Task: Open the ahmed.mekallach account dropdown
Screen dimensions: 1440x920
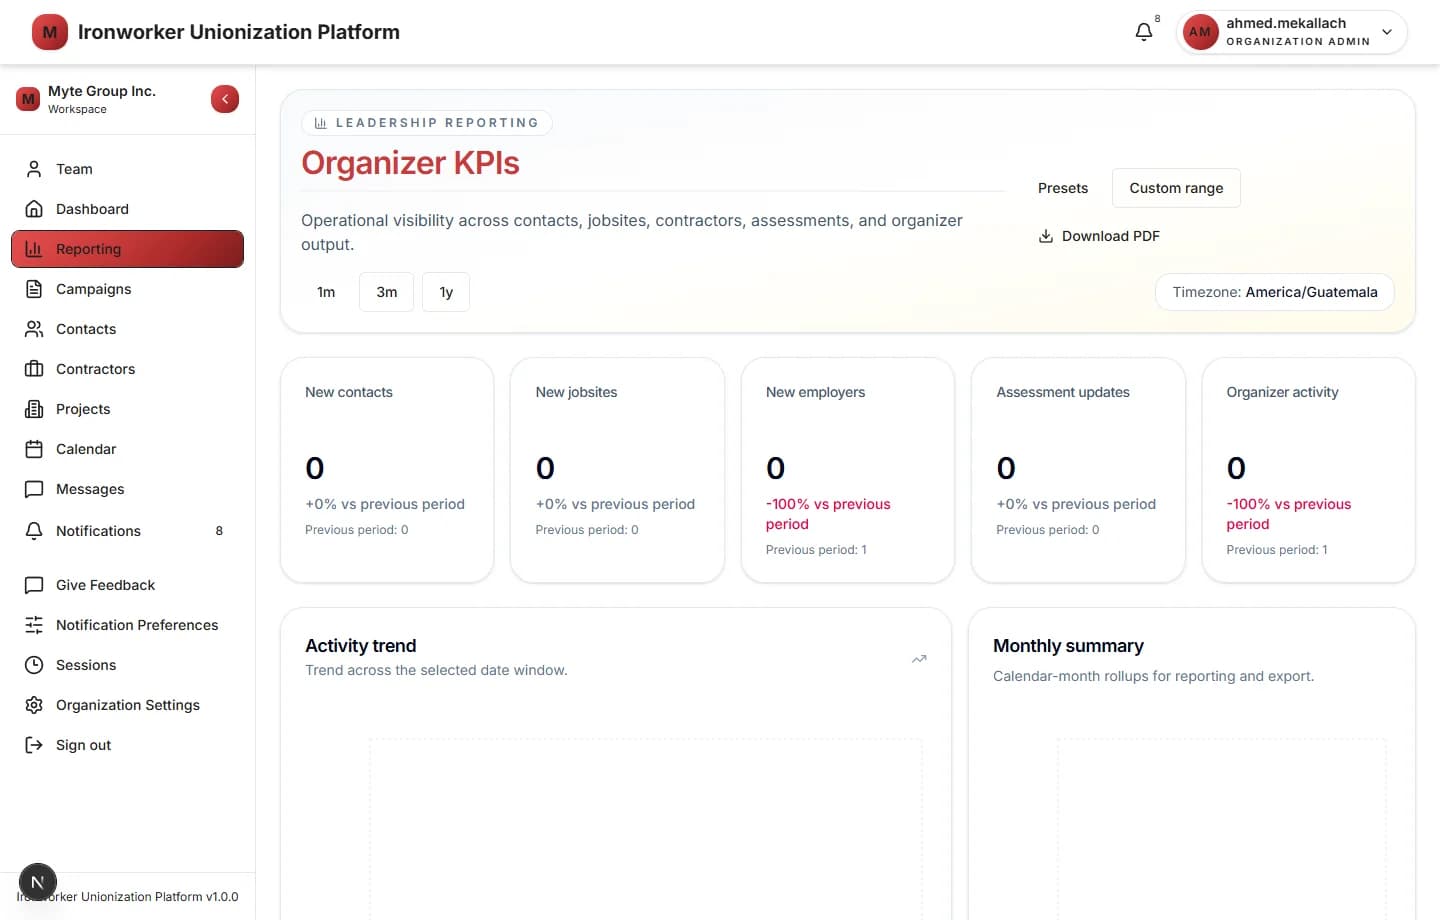Action: tap(1292, 32)
